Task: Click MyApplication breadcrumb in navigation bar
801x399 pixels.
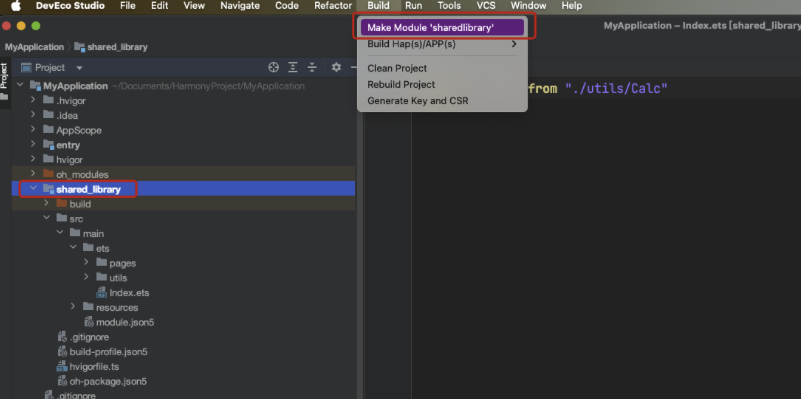Action: [x=34, y=47]
